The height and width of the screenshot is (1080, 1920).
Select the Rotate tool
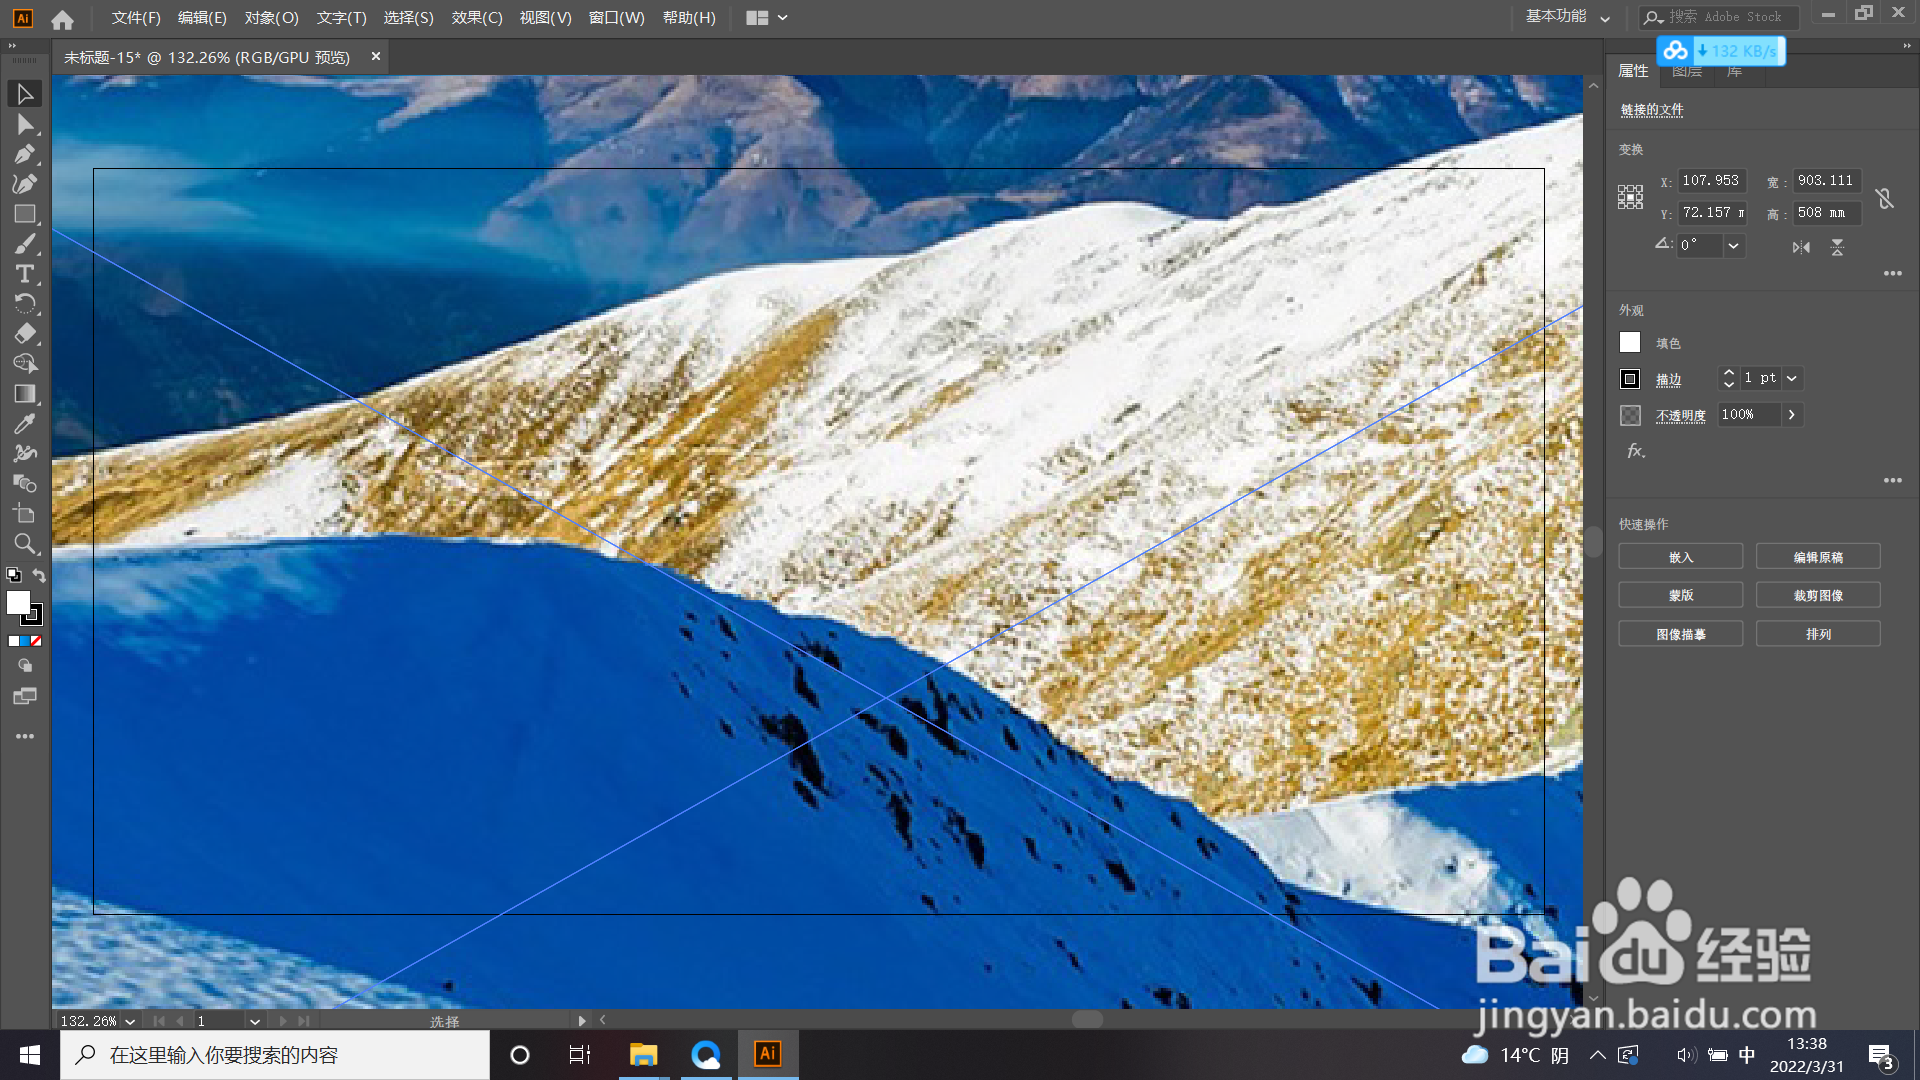pos(25,304)
